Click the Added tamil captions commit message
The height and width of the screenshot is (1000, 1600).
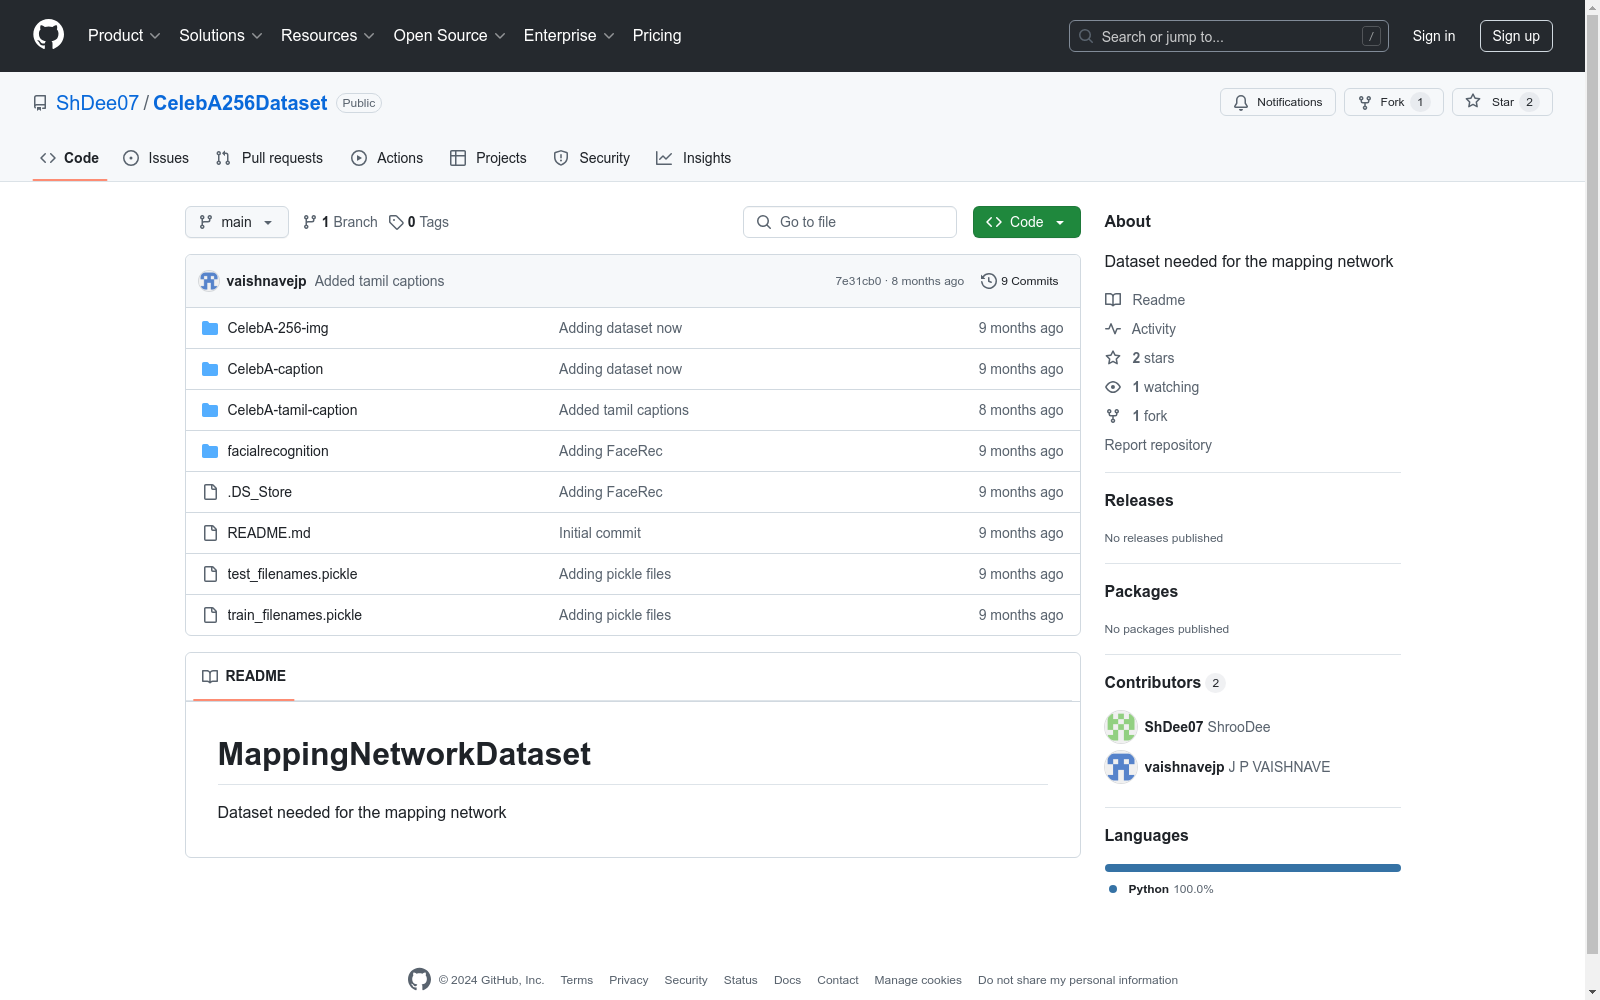[x=379, y=281]
